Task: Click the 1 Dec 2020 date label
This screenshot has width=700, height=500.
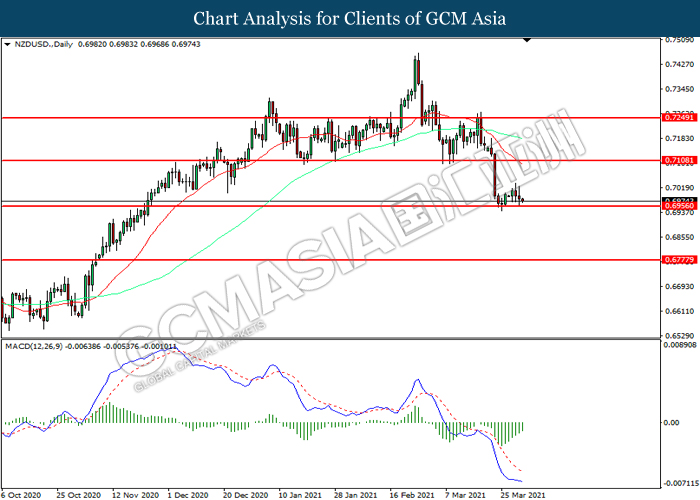Action: 188,495
